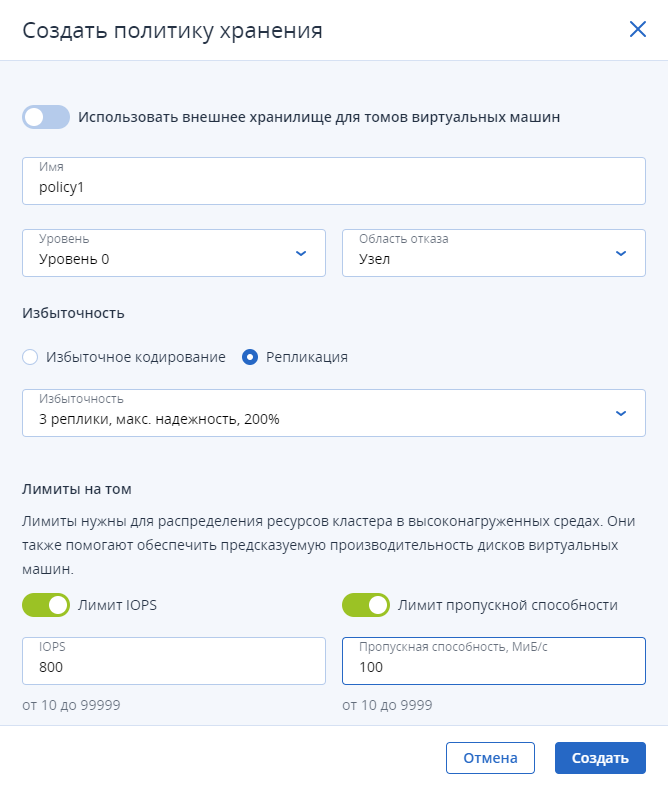Select the Репликация radio button
668x786 pixels.
[250, 357]
